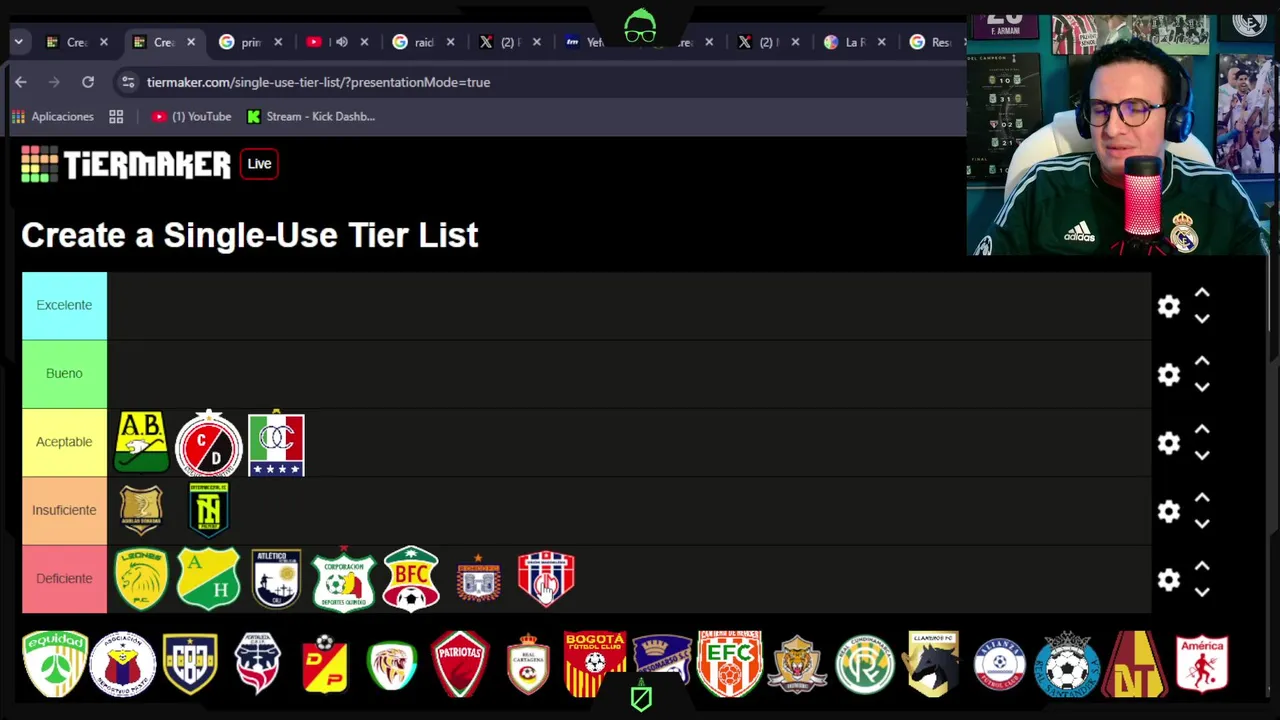Mute the YouTube tab via speaker icon
Screen dimensions: 1280x720
341,42
